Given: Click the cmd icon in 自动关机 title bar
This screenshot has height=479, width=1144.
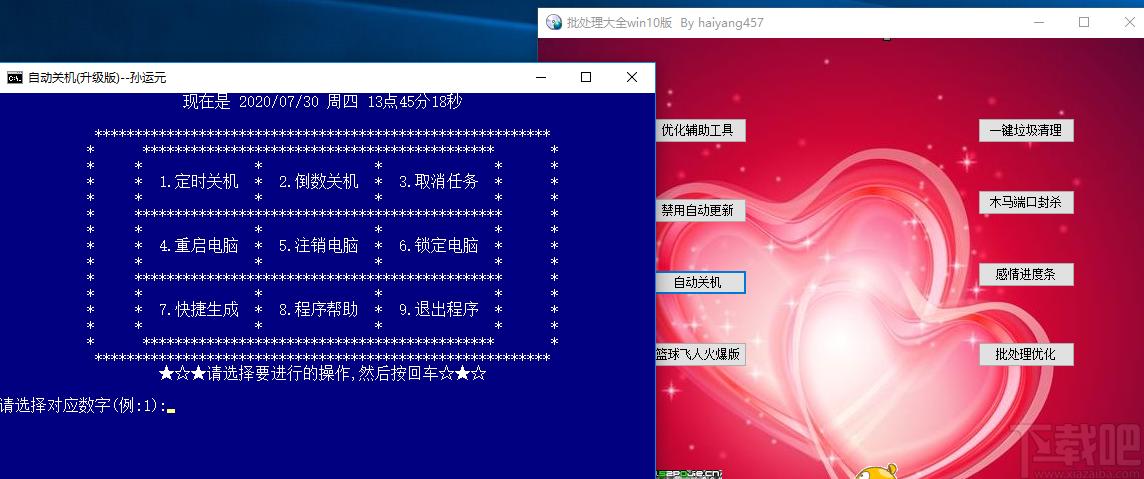Looking at the screenshot, I should (x=15, y=77).
